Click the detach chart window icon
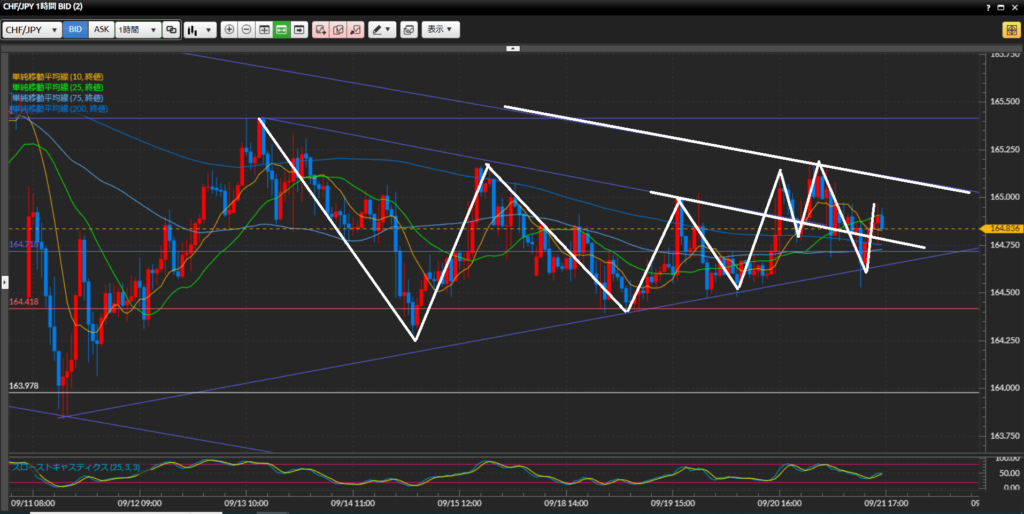 [x=408, y=30]
